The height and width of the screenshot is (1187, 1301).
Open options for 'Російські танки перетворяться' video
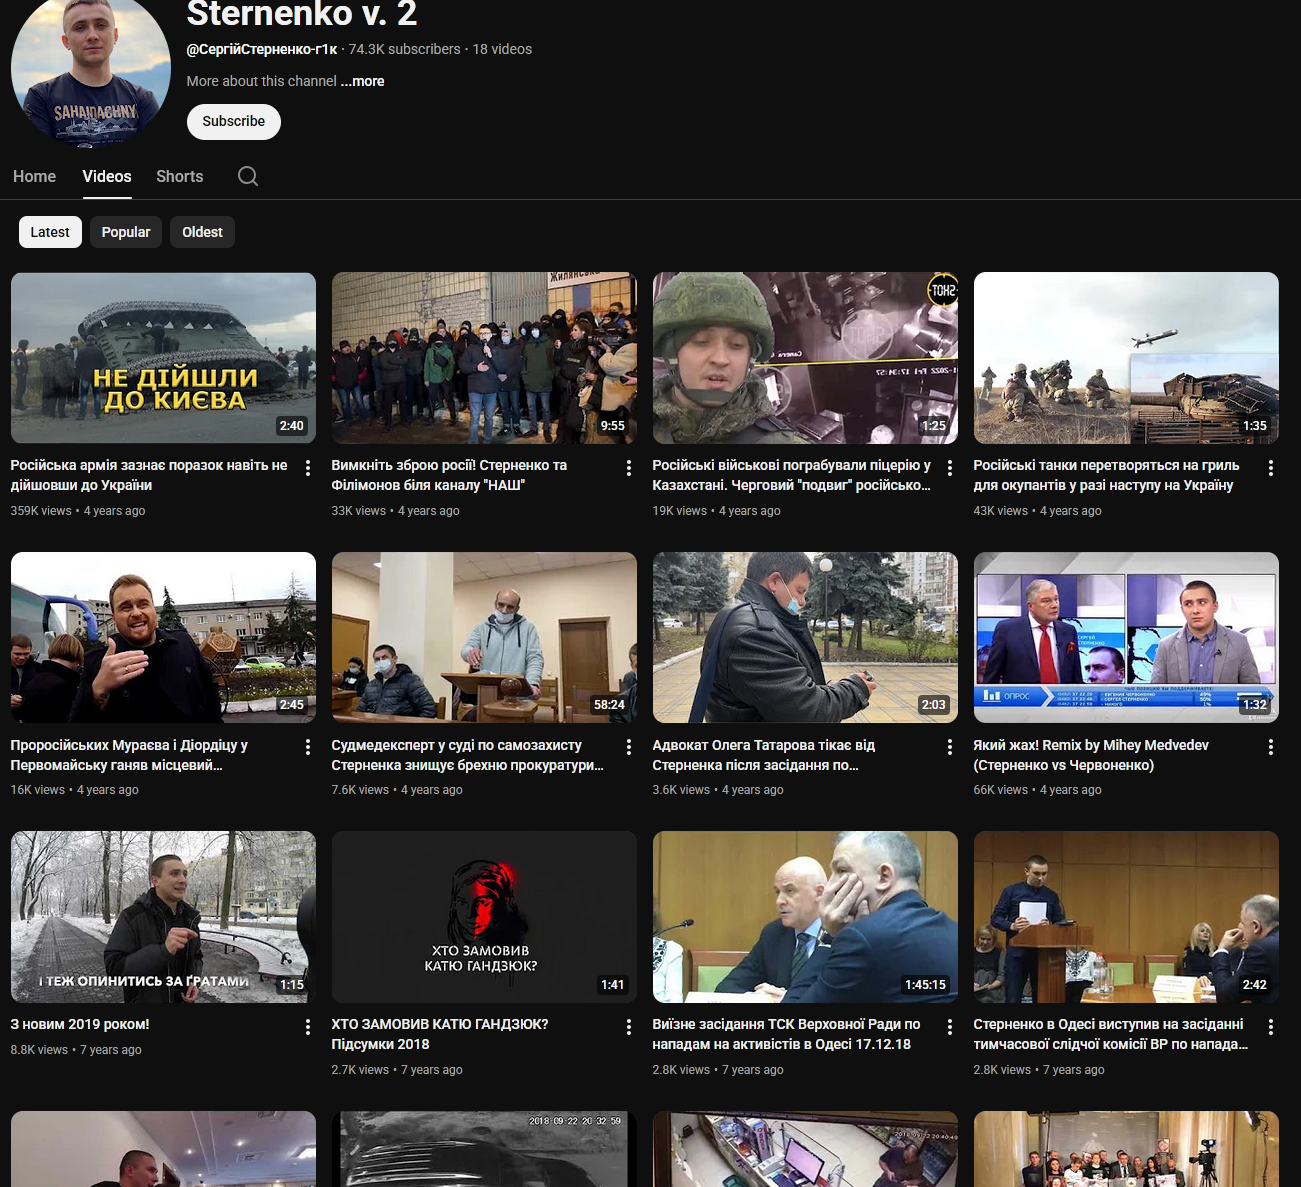1271,467
